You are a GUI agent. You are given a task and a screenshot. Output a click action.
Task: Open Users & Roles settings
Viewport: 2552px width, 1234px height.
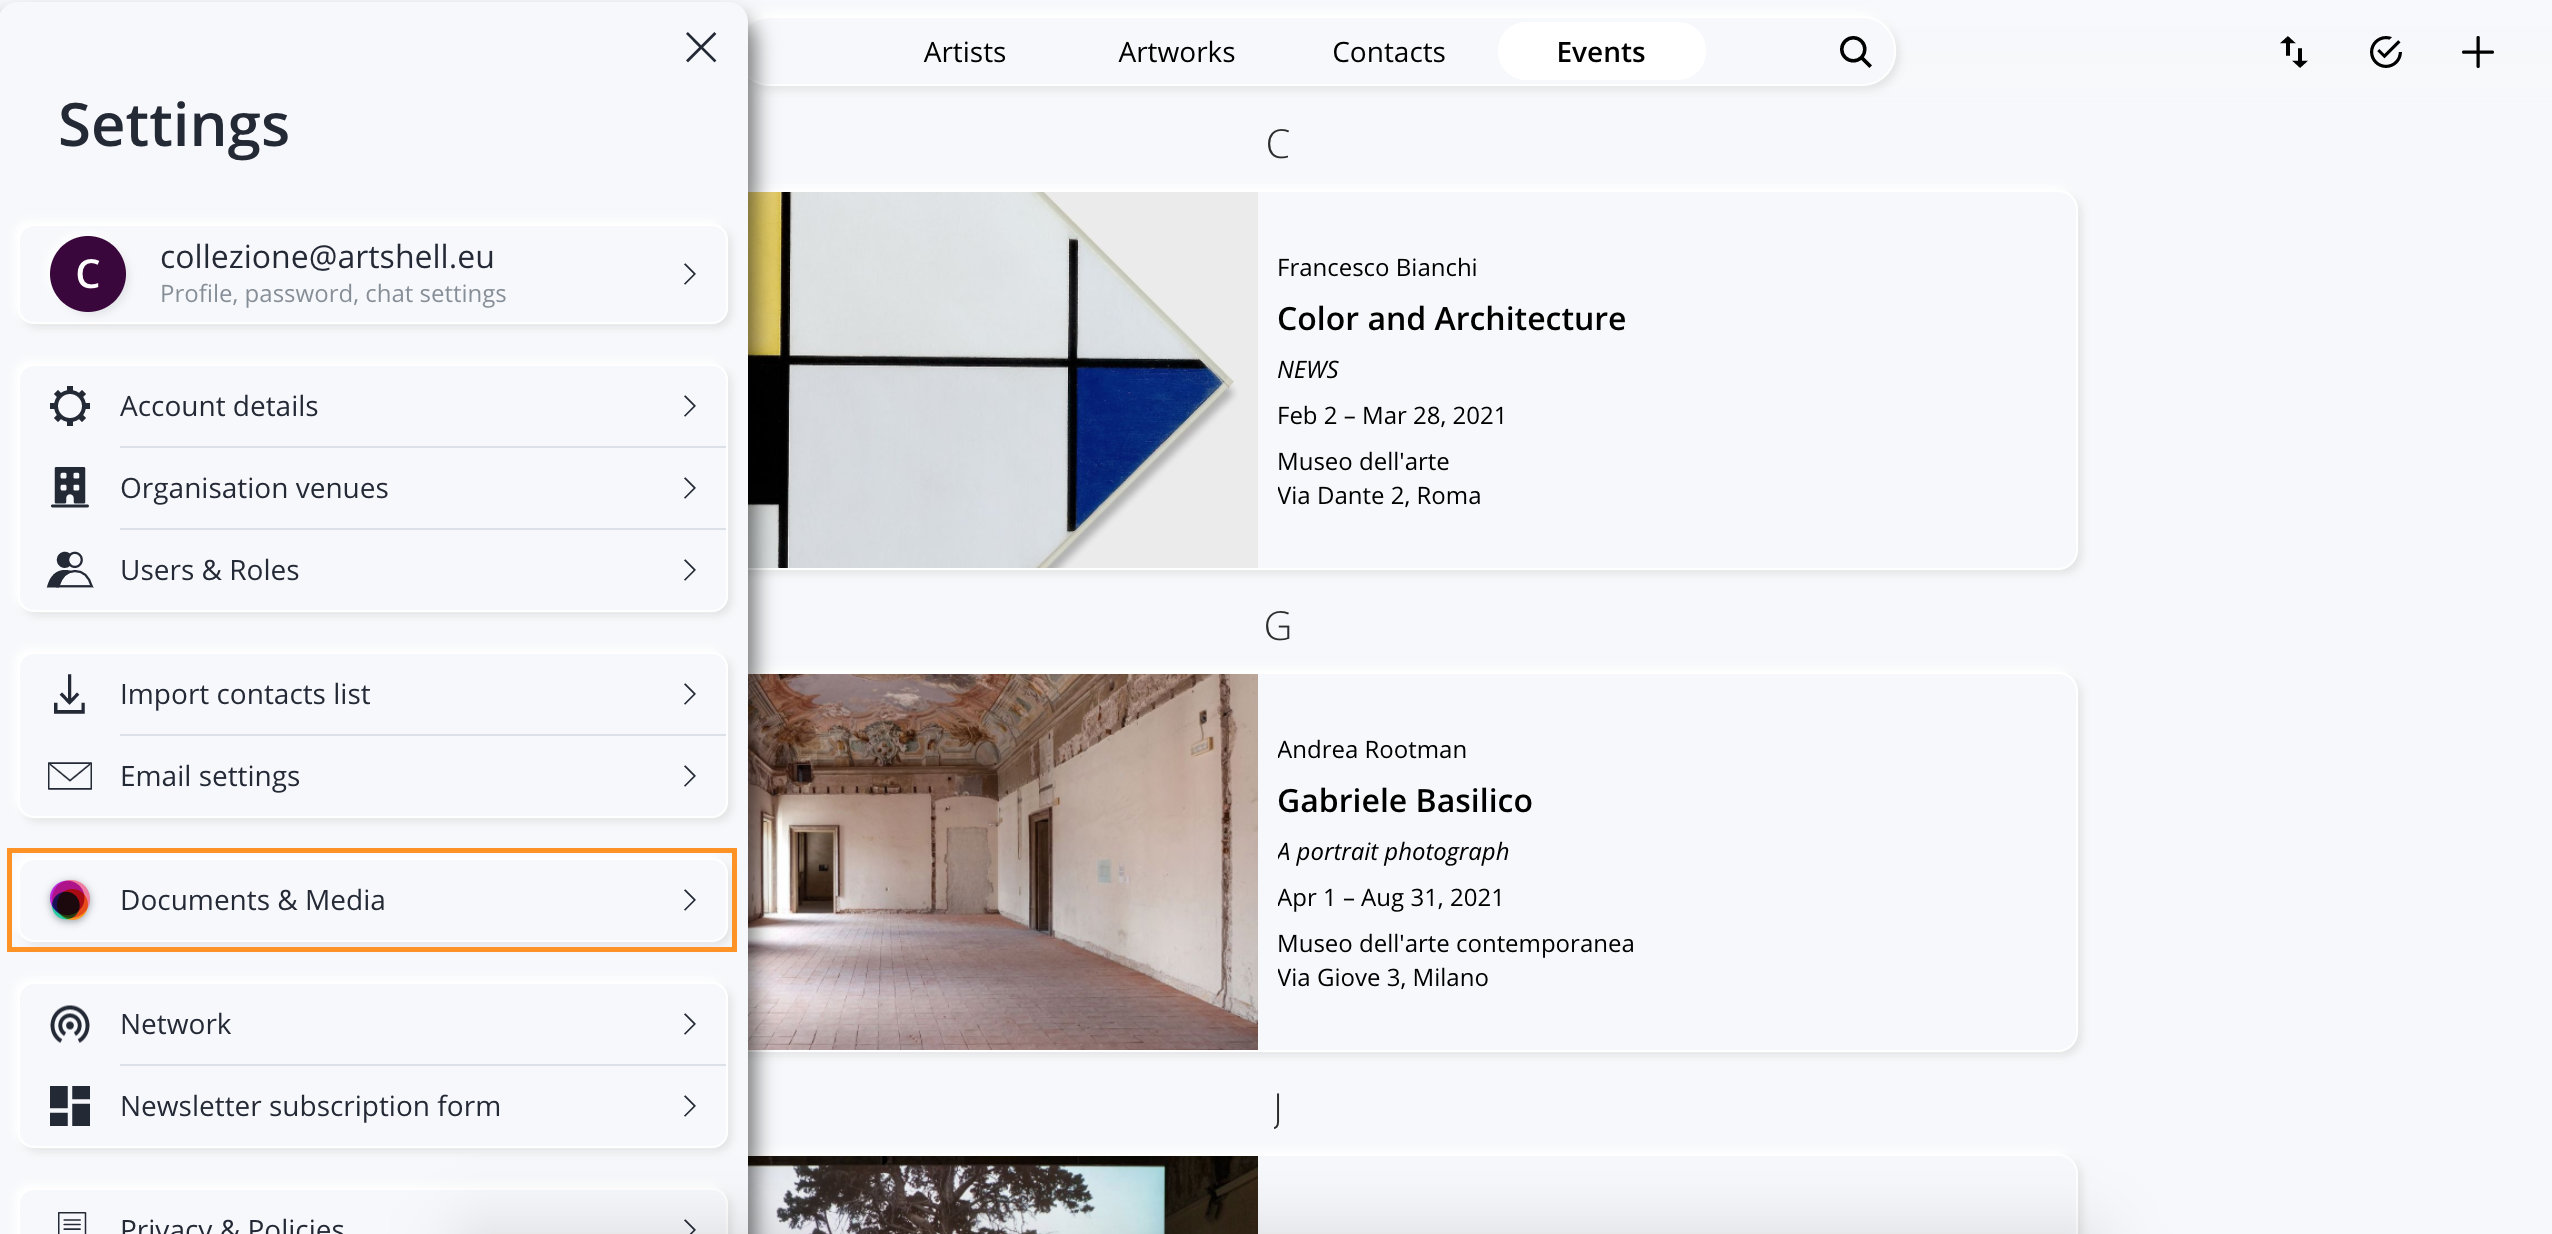373,570
